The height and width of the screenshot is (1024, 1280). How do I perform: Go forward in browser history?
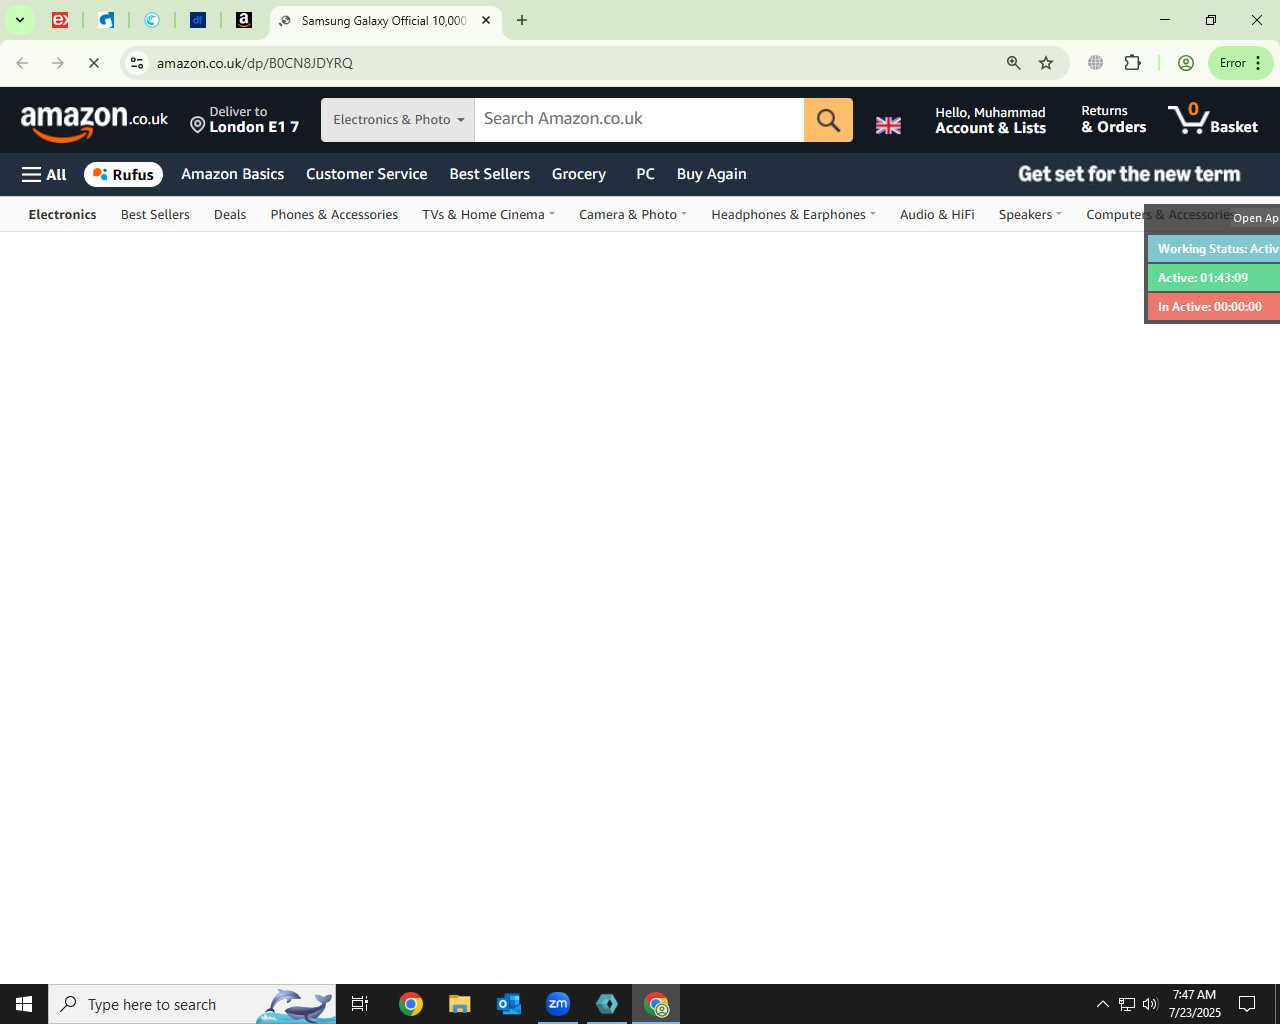pos(58,63)
